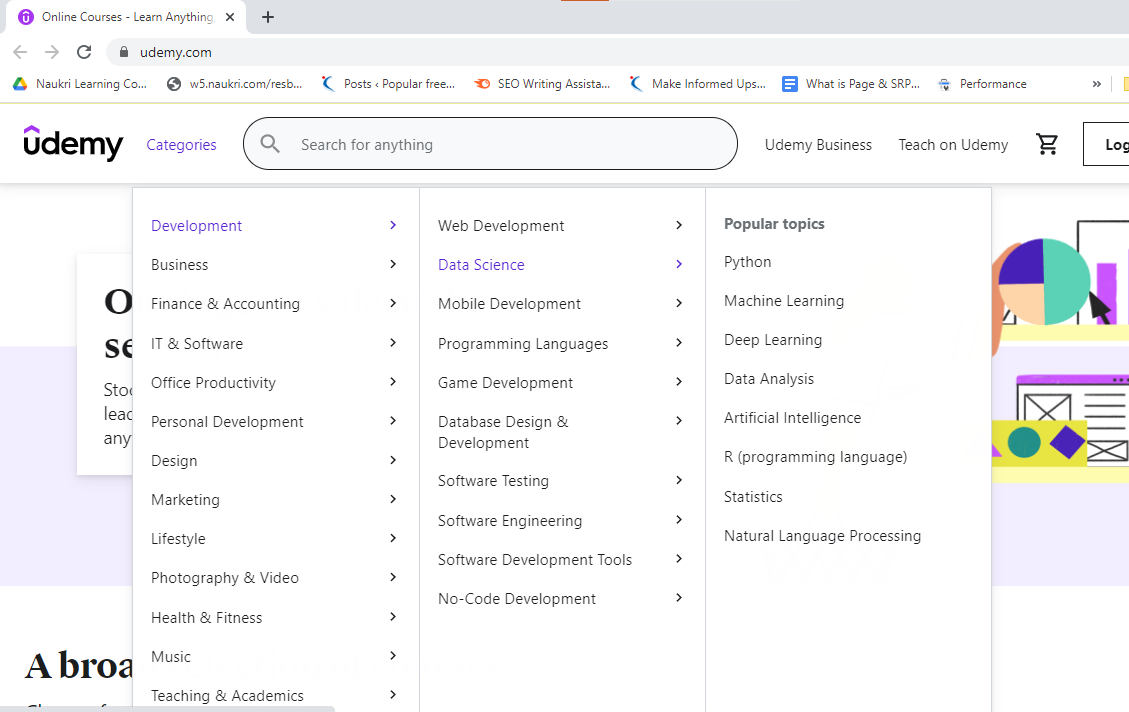Viewport: 1129px width, 712px height.
Task: Expand Teaching & Academics chevron
Action: pyautogui.click(x=393, y=694)
